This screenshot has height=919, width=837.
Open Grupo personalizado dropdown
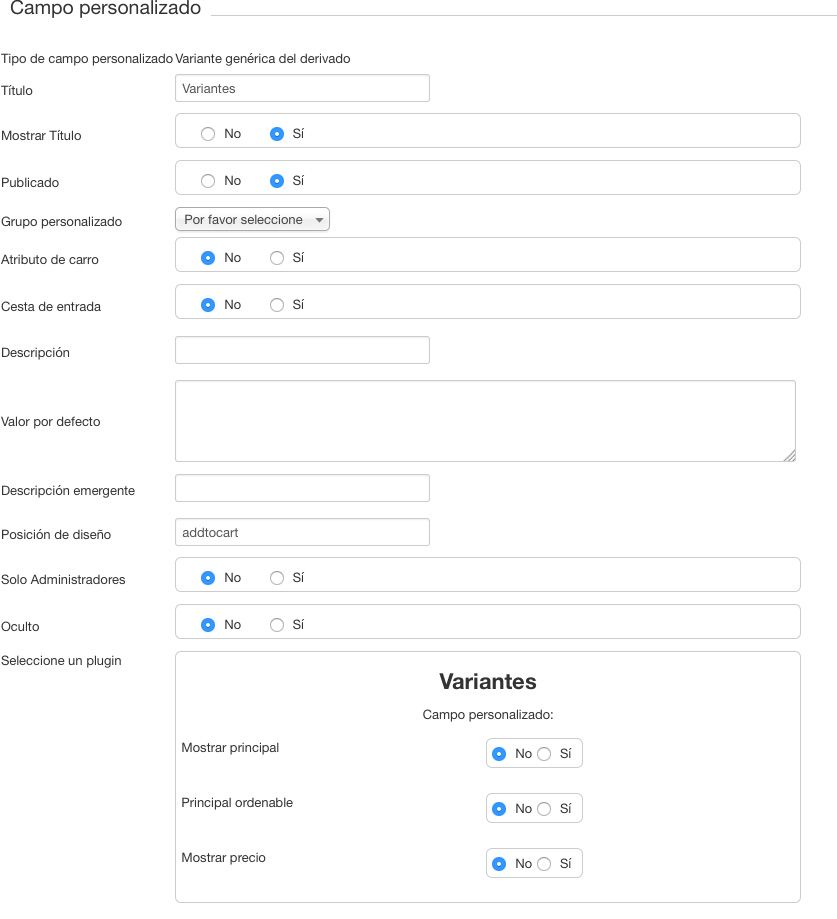[252, 220]
